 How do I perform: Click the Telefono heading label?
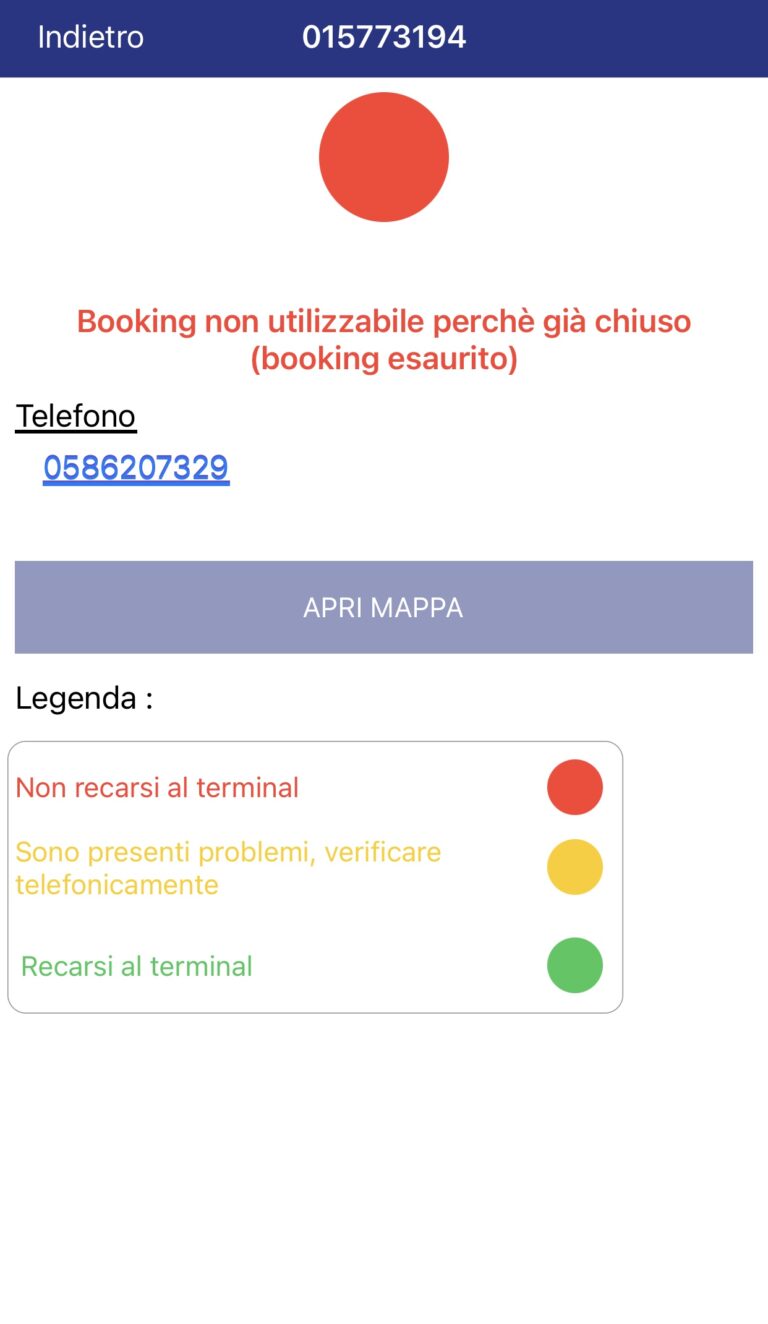[76, 415]
